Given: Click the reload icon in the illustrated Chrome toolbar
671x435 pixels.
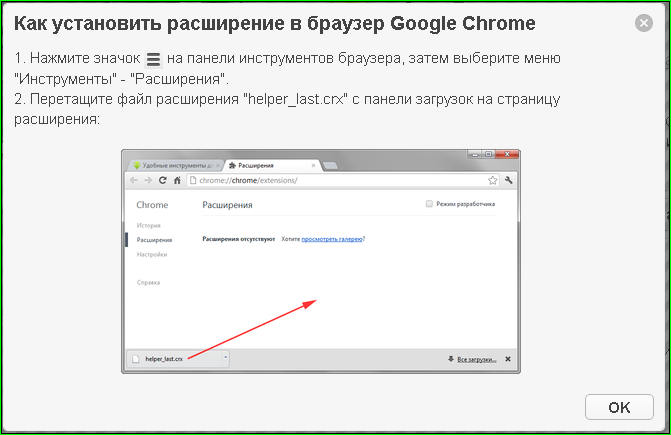Looking at the screenshot, I should pyautogui.click(x=163, y=181).
